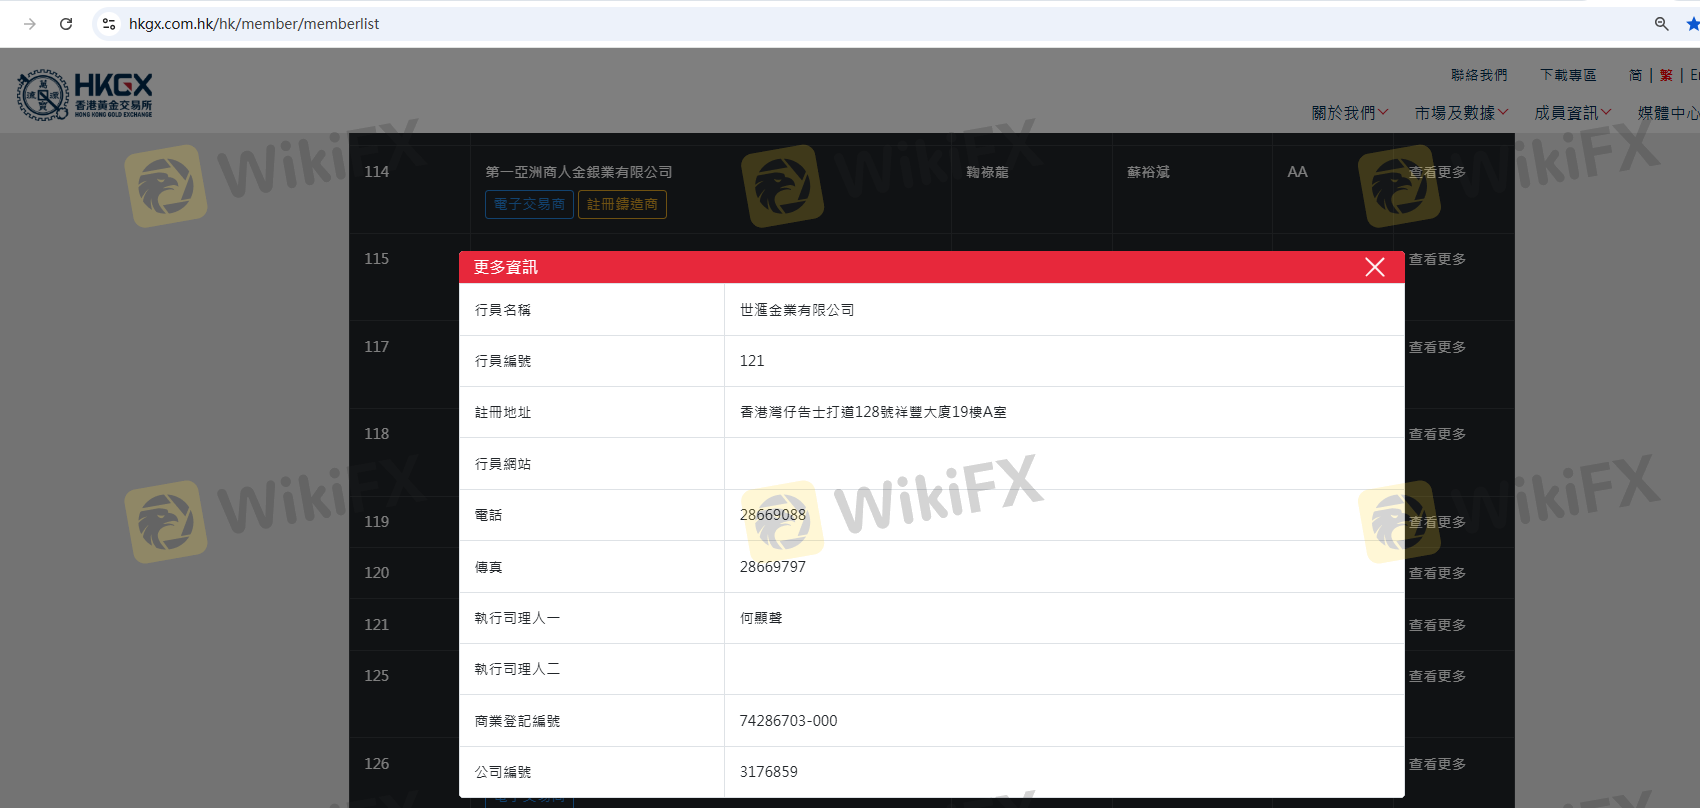Select company name 第一亞洲商人金銀業有限公司

click(579, 172)
